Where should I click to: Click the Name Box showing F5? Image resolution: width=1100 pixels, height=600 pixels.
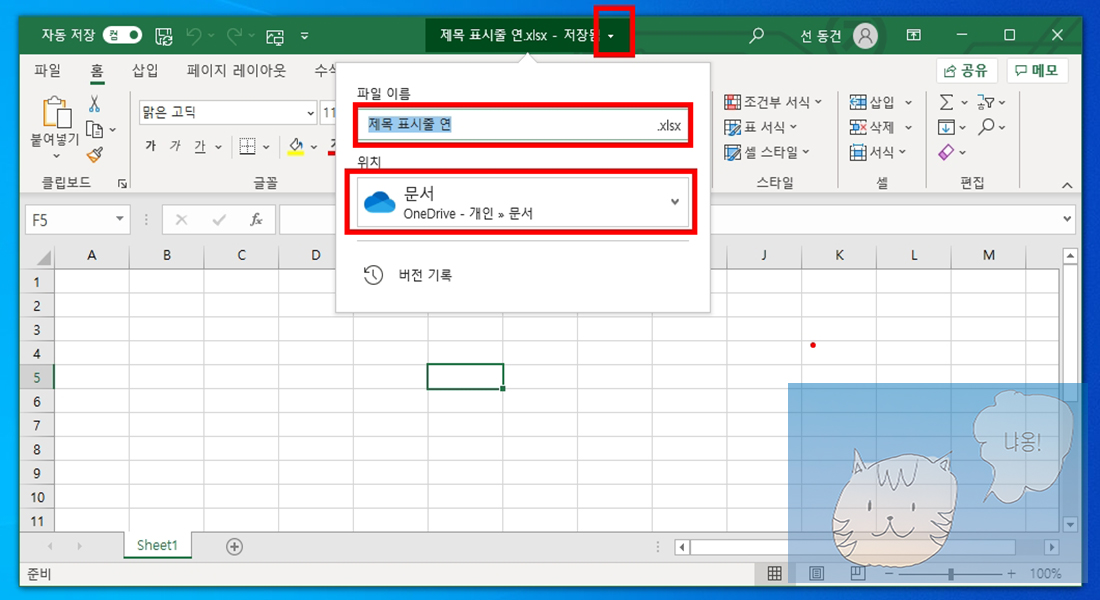tap(69, 220)
